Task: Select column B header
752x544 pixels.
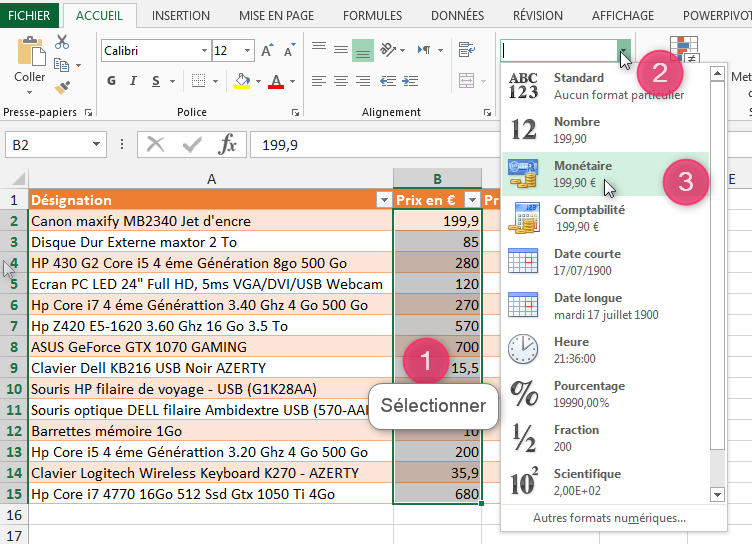Action: pos(437,179)
